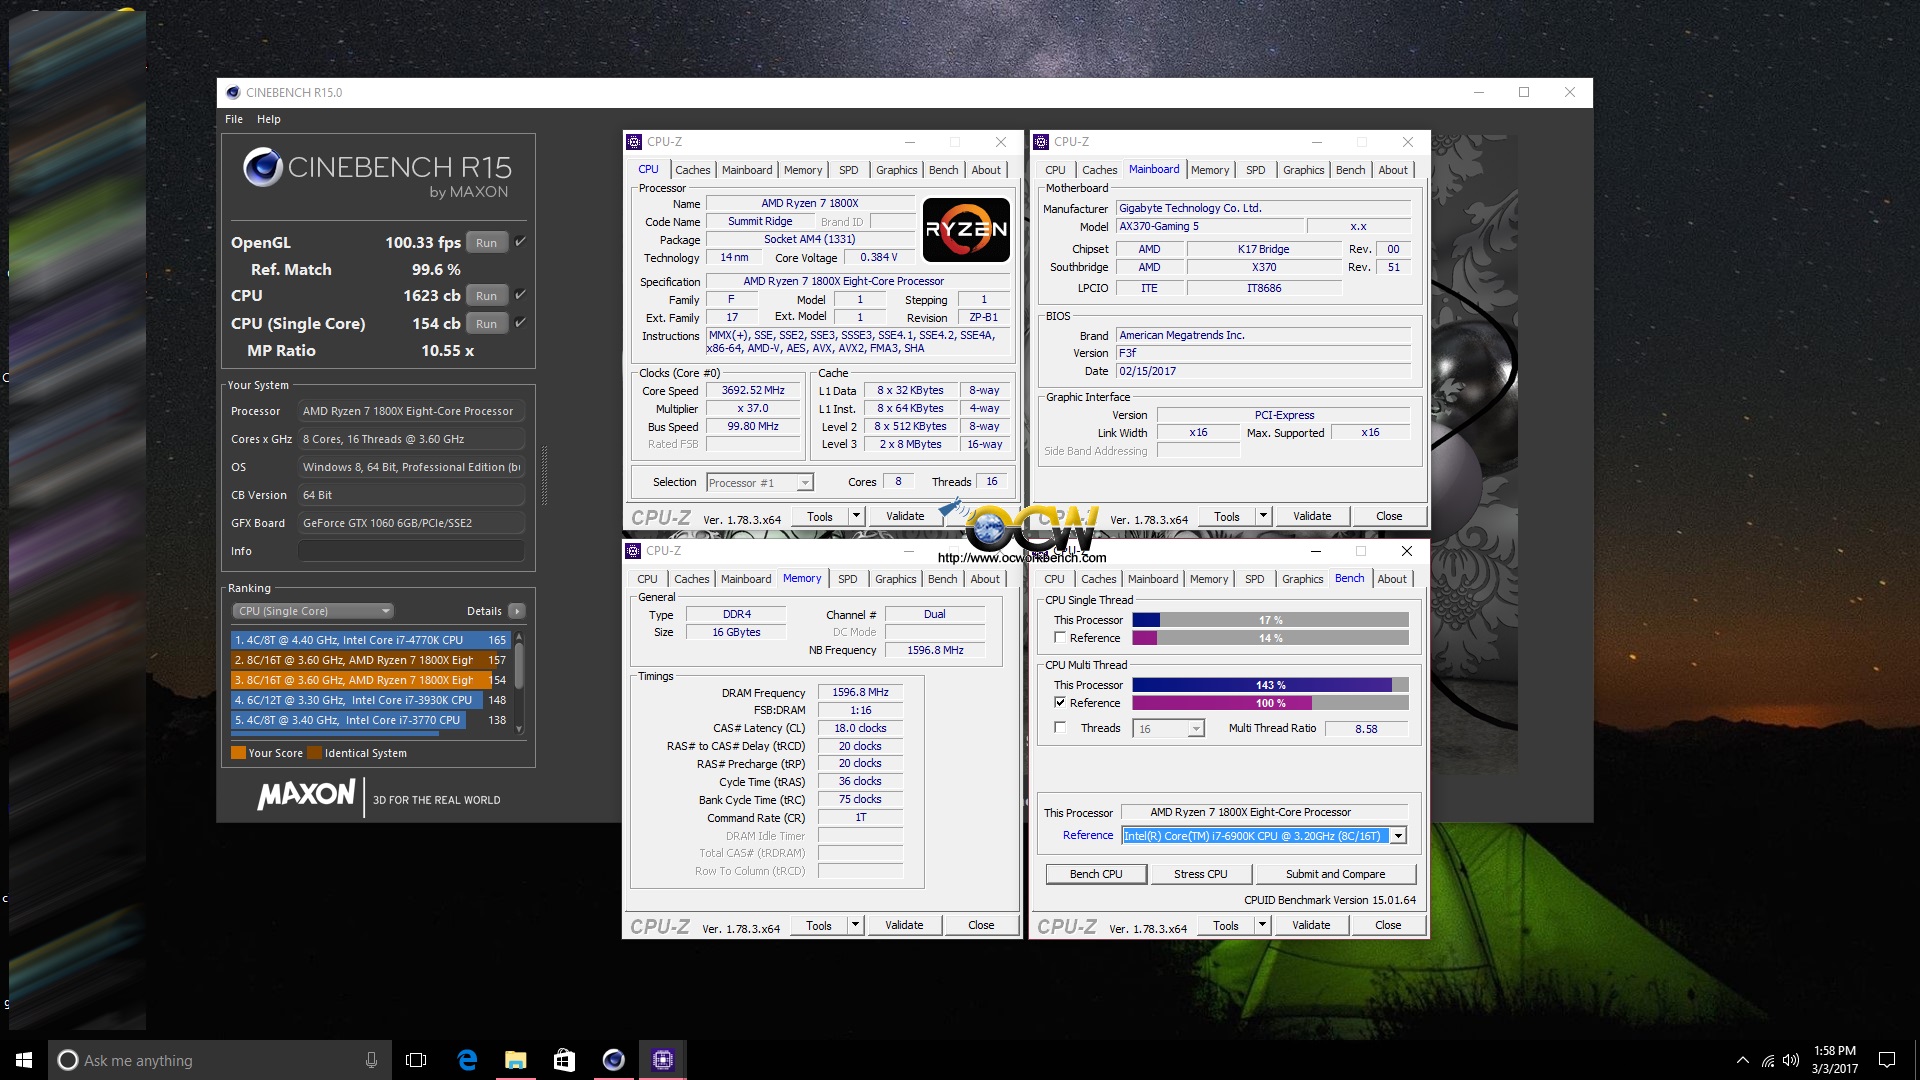This screenshot has height=1080, width=1920.
Task: Open the Threads count dropdown showing 16
Action: 1168,729
